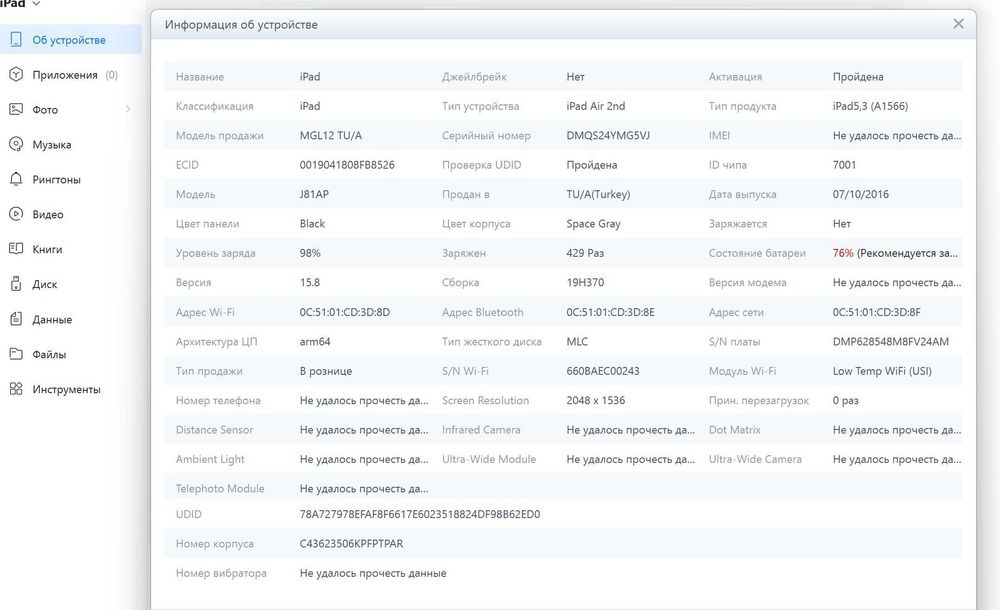Click model value J81AP
The image size is (1000, 610).
click(x=314, y=194)
